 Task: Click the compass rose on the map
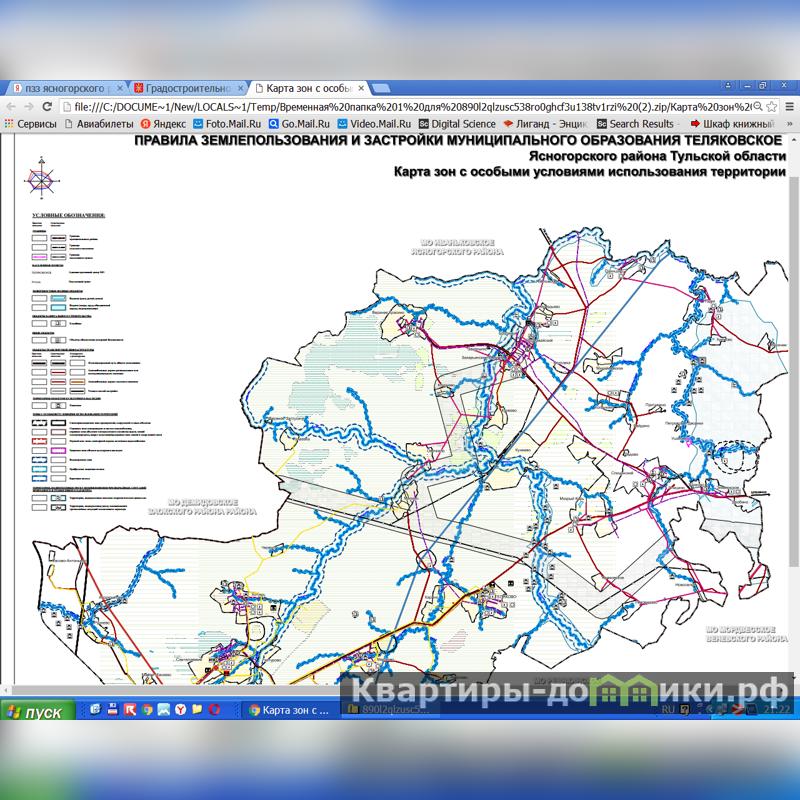pyautogui.click(x=42, y=179)
